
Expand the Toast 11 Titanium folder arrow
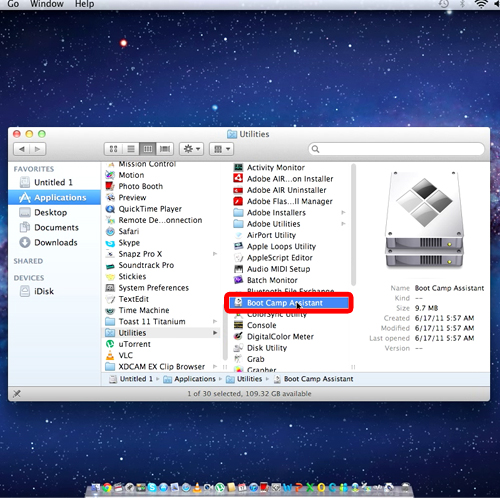pyautogui.click(x=215, y=322)
